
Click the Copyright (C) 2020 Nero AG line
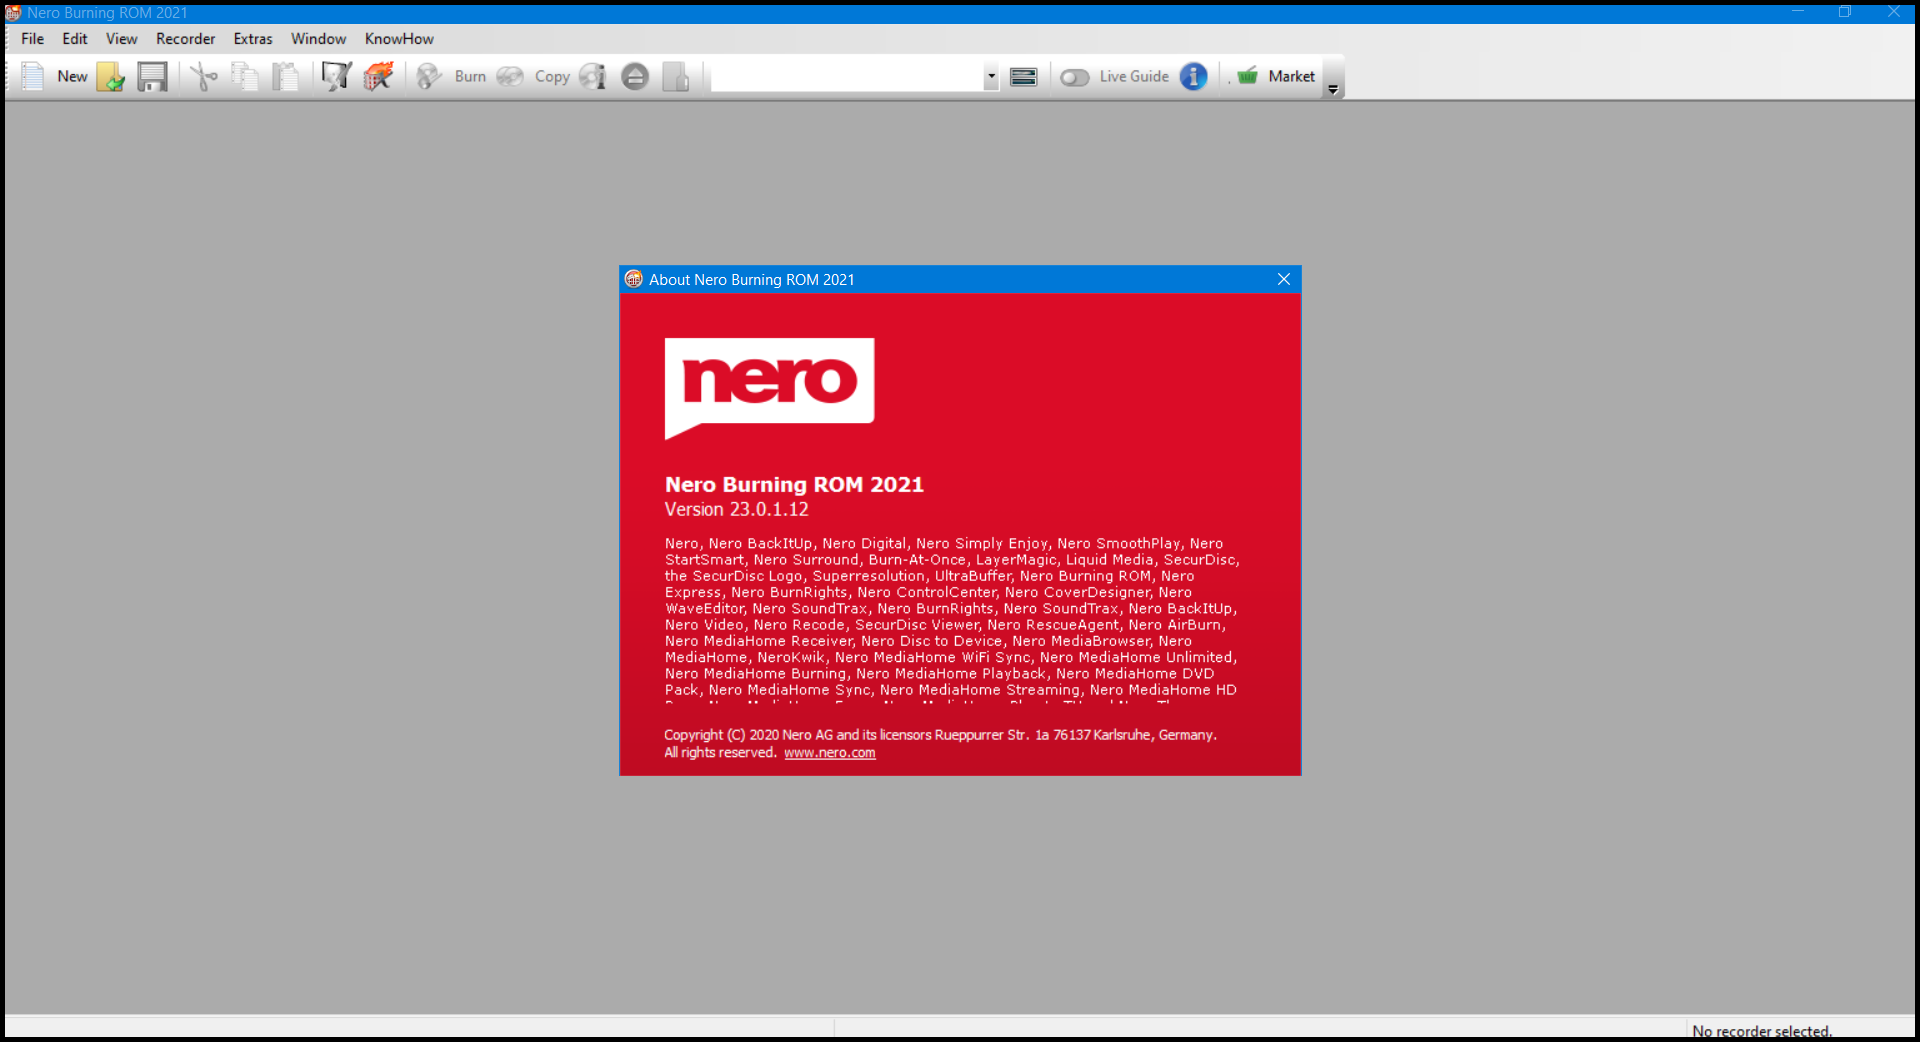pyautogui.click(x=940, y=735)
